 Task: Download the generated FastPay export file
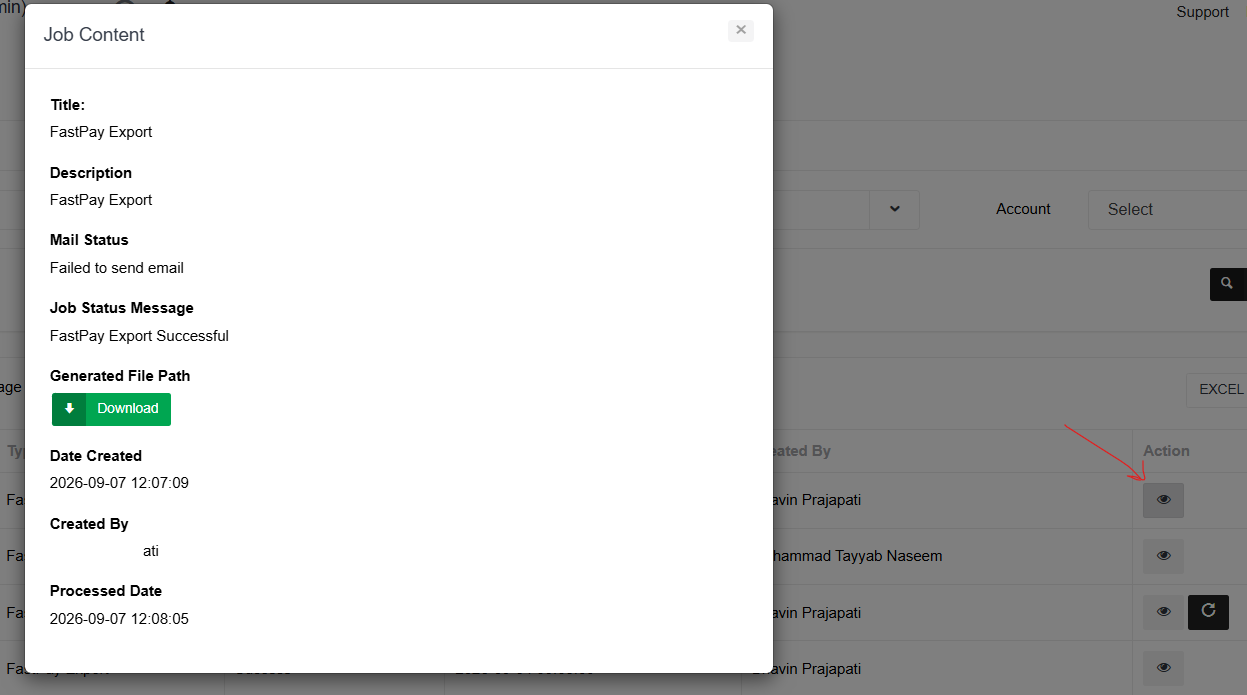pyautogui.click(x=111, y=409)
